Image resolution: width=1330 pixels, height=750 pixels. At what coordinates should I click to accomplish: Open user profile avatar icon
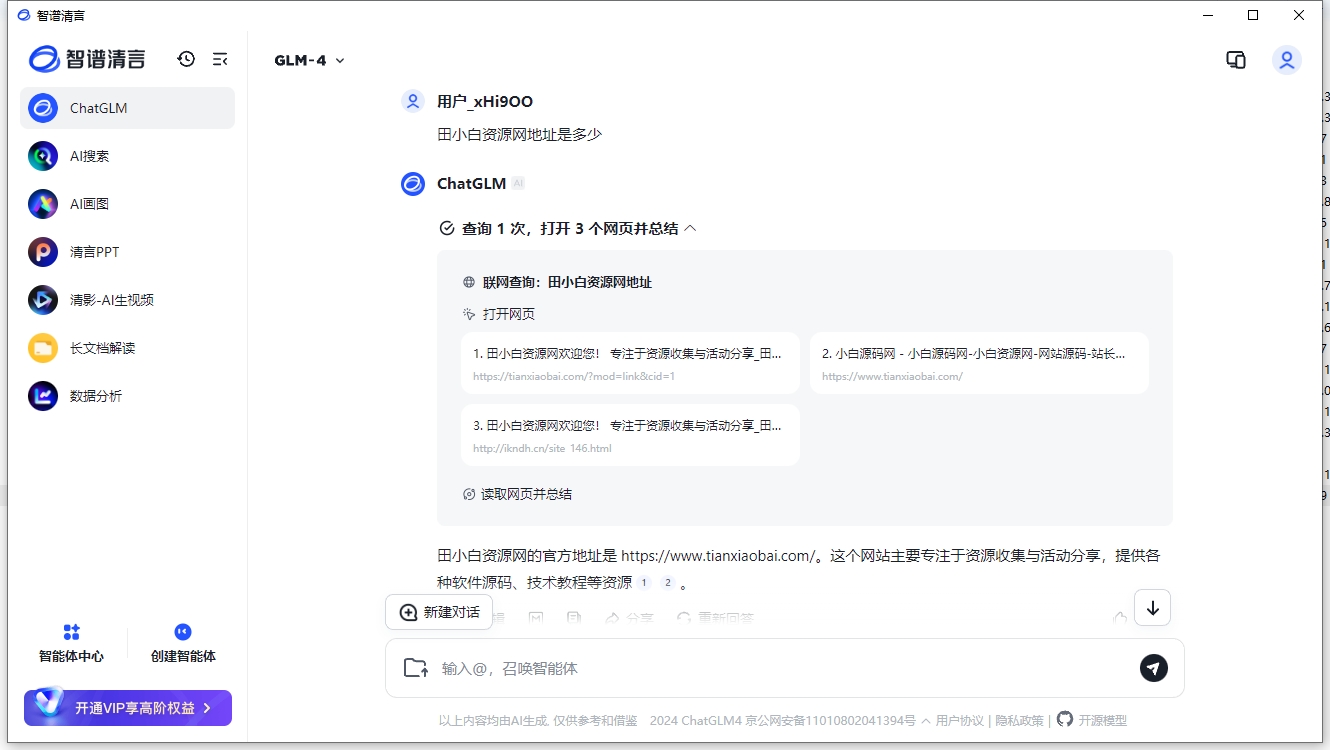[x=1287, y=60]
